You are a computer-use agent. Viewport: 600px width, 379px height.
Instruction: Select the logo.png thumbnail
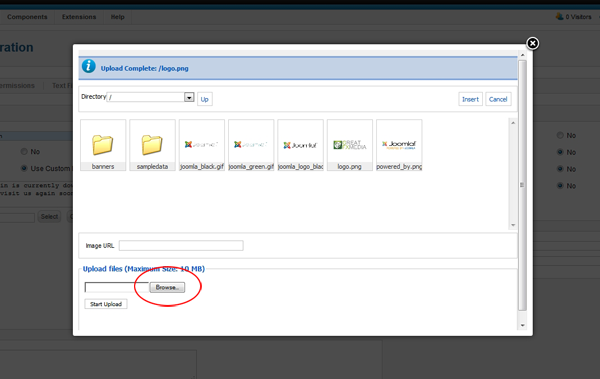click(x=350, y=145)
